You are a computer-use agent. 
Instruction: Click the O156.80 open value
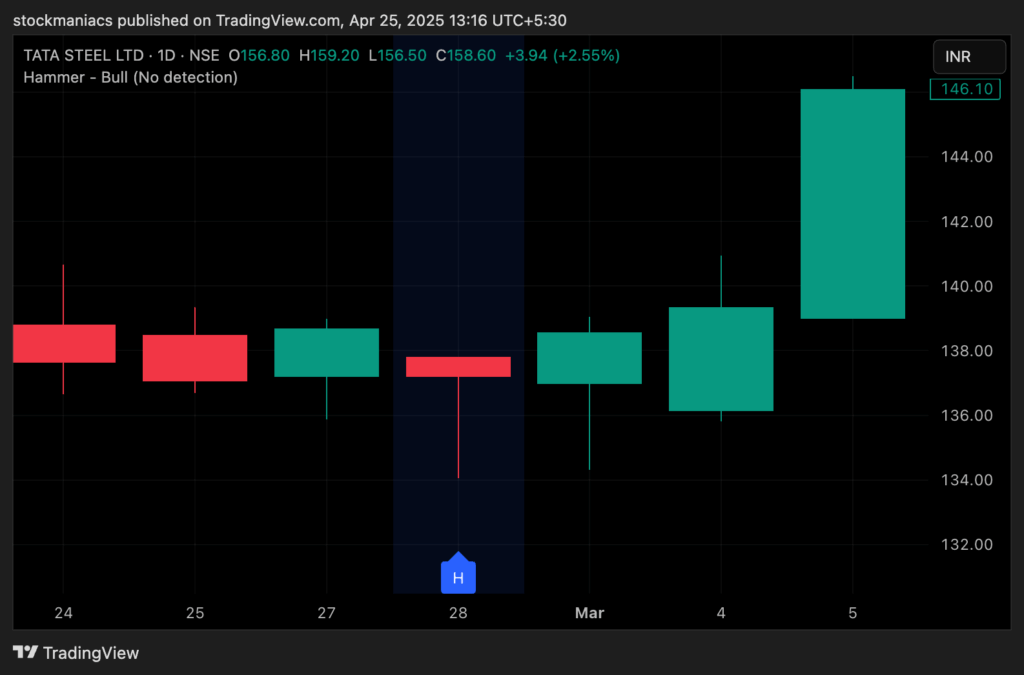tap(259, 55)
